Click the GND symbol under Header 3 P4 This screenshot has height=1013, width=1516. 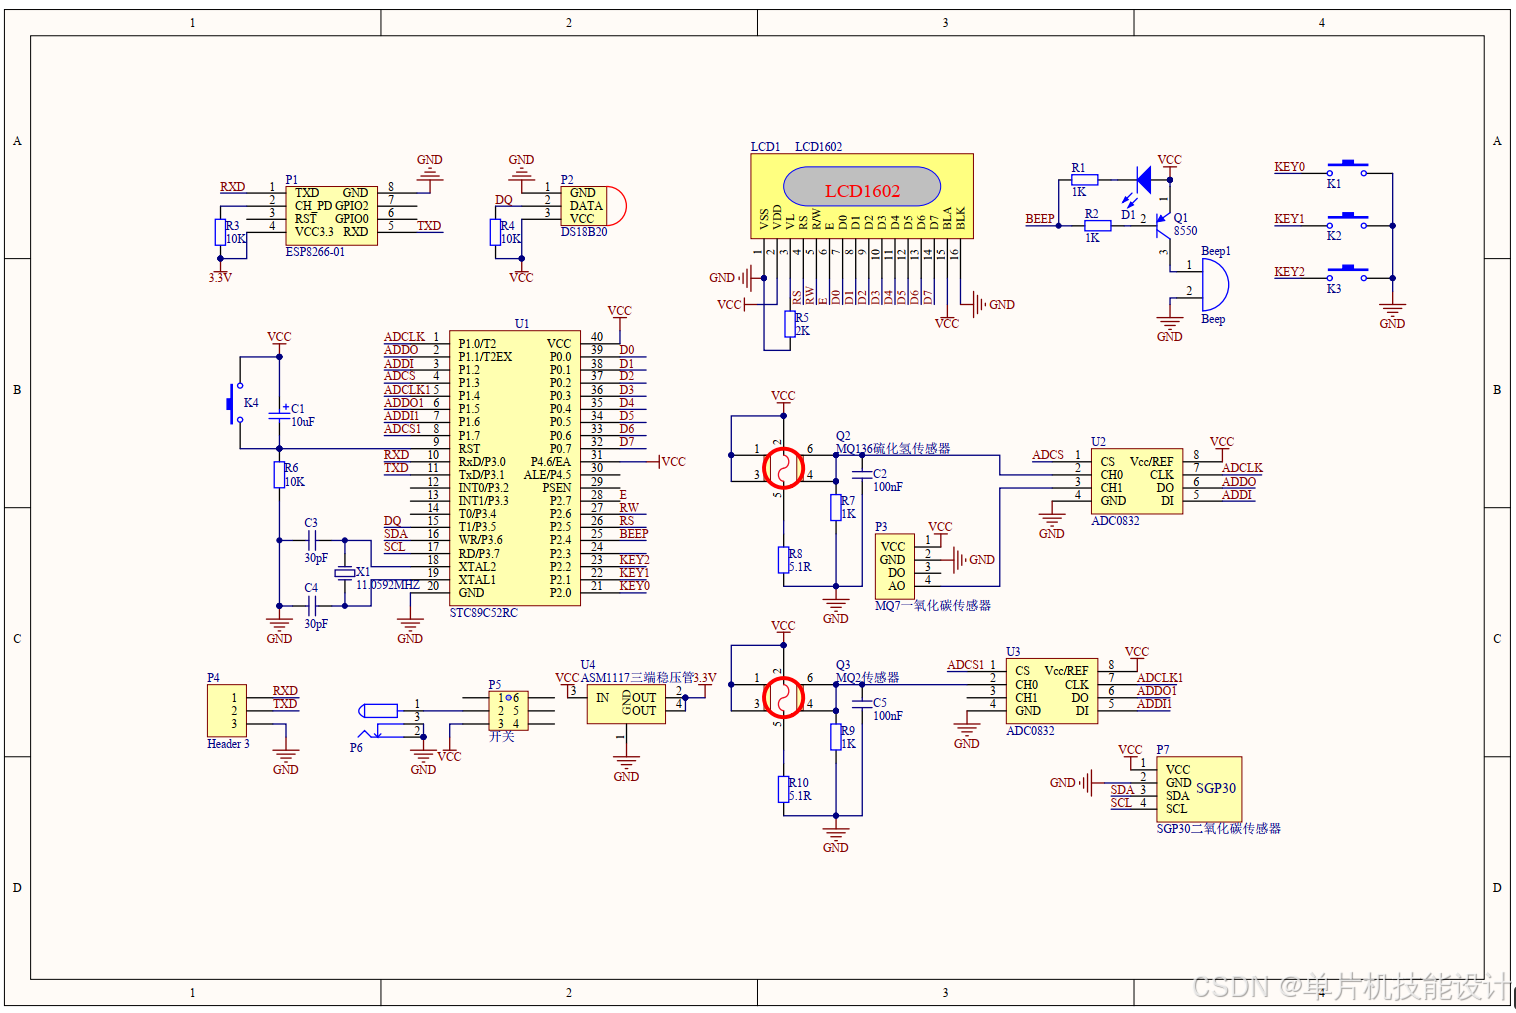coord(286,762)
